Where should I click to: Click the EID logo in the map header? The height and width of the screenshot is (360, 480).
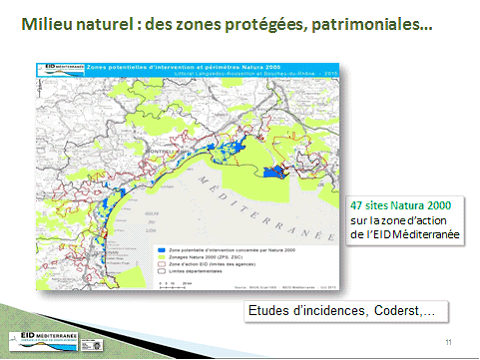click(x=61, y=70)
